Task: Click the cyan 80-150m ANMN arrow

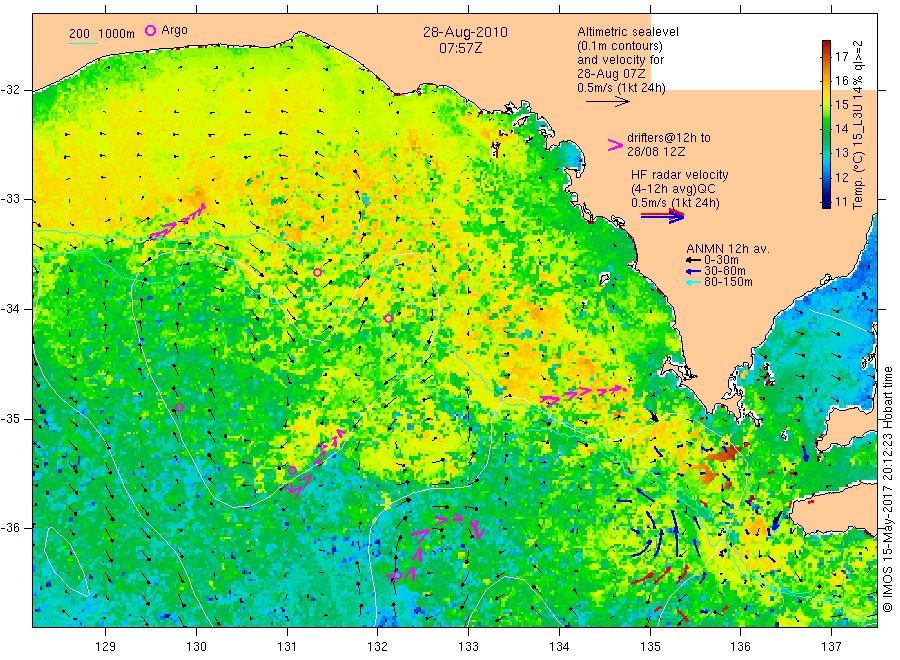Action: pos(693,282)
